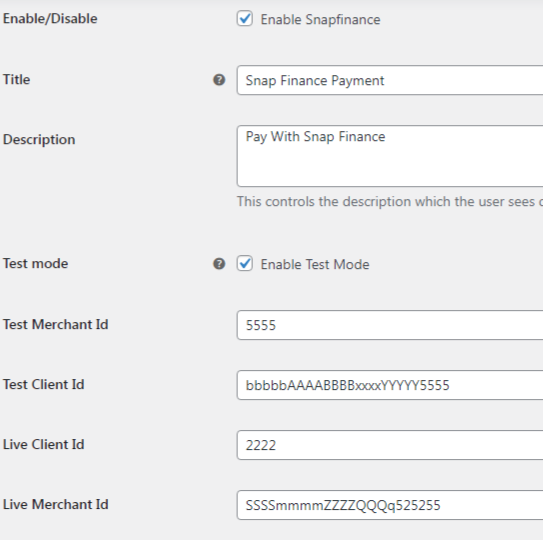The image size is (543, 540).
Task: Click the Title row label
Action: 16,79
